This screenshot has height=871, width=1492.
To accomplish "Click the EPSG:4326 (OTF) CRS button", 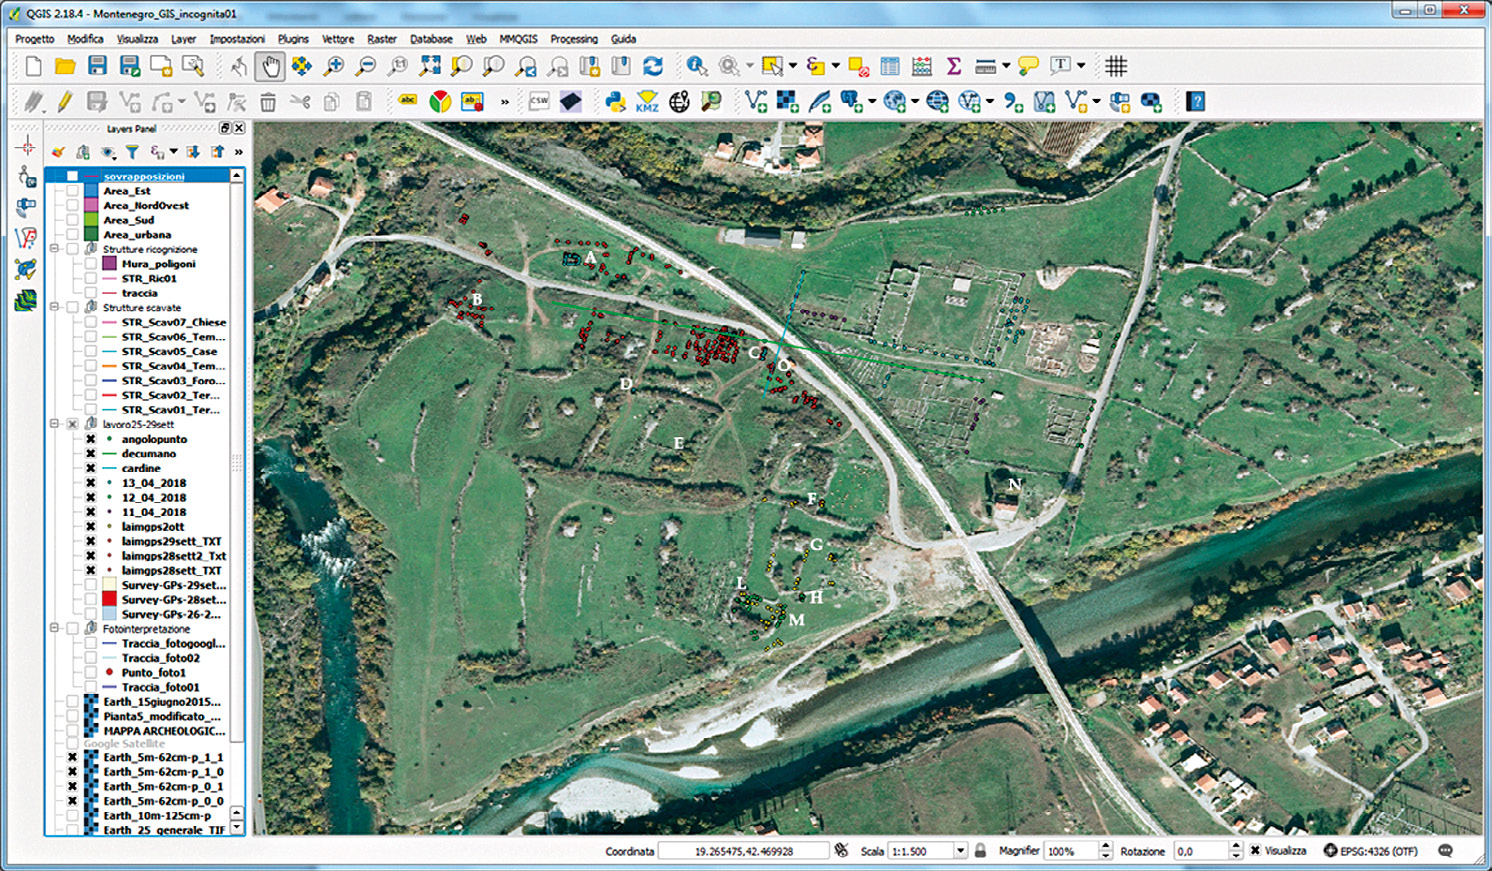I will pos(1370,851).
